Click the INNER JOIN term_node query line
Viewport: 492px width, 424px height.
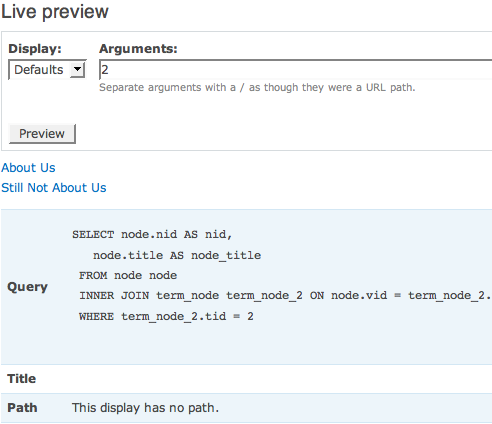click(x=285, y=296)
